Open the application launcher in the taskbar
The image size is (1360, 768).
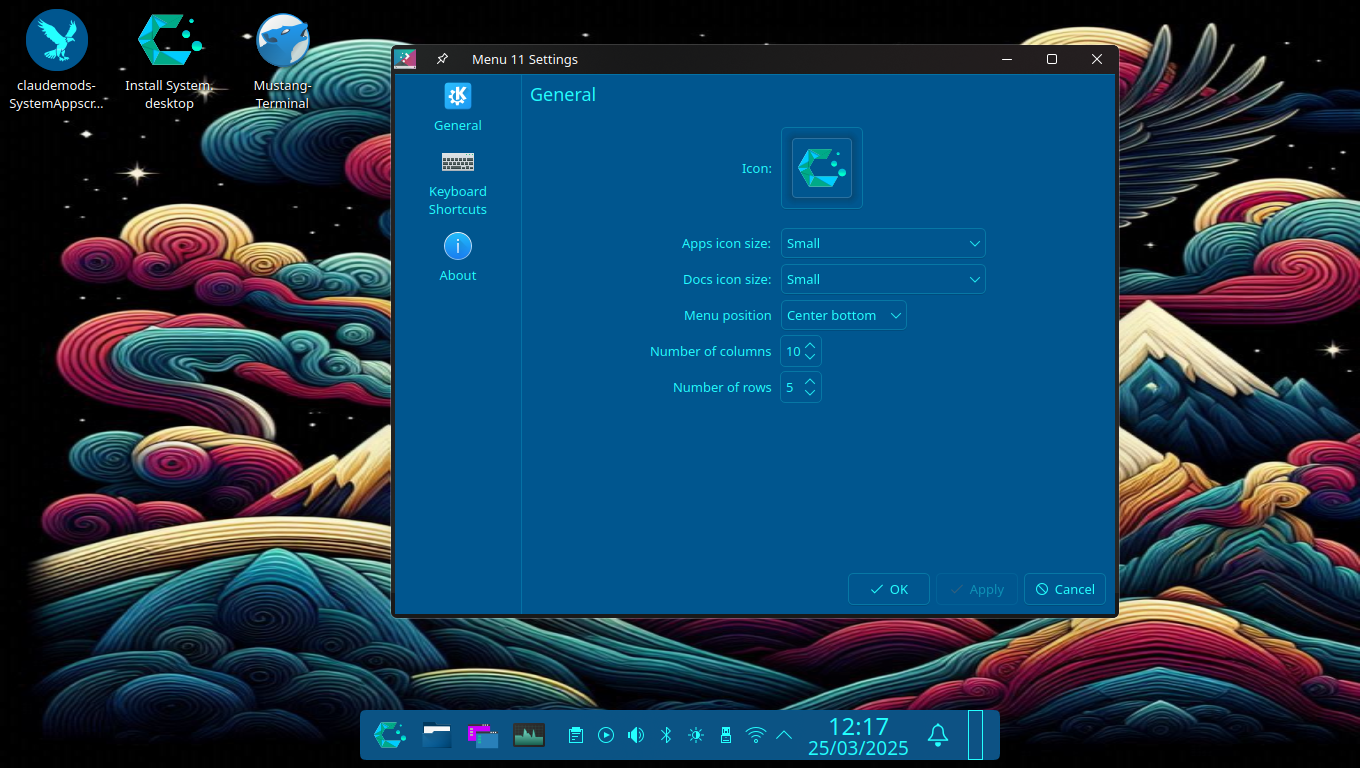pyautogui.click(x=389, y=735)
